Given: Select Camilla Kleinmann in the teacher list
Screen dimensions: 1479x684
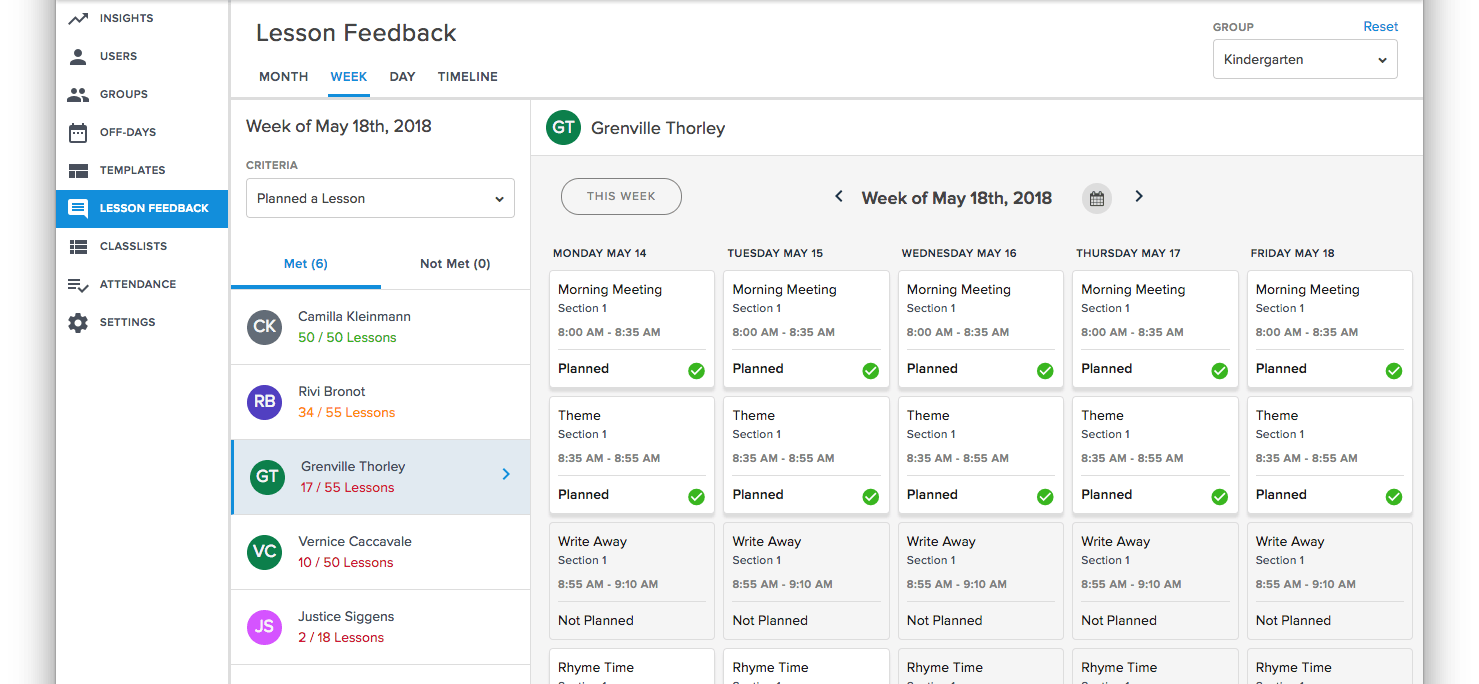Looking at the screenshot, I should click(380, 327).
